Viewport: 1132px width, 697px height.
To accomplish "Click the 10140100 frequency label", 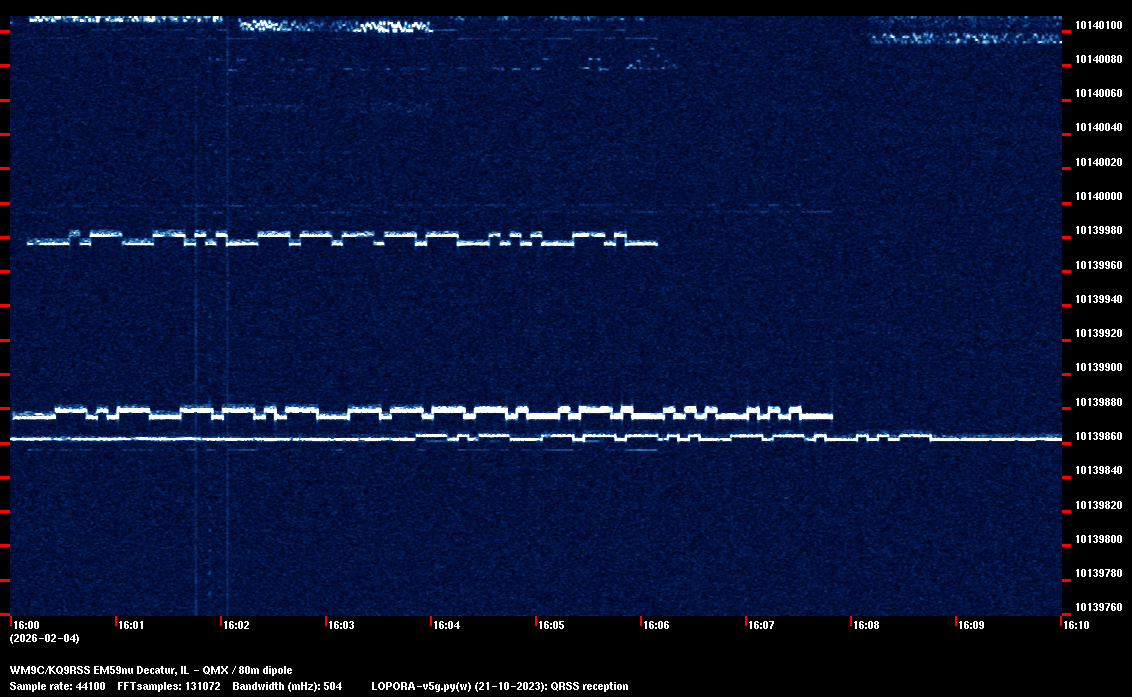I will click(x=1097, y=26).
